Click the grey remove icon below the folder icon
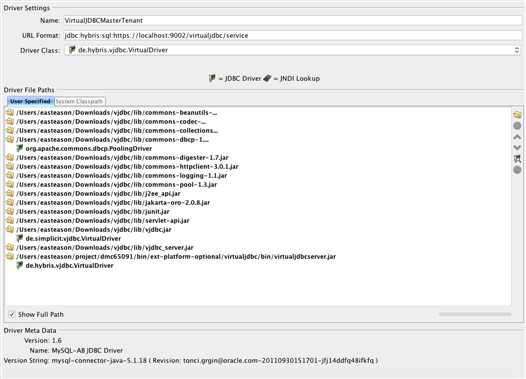 pos(517,126)
